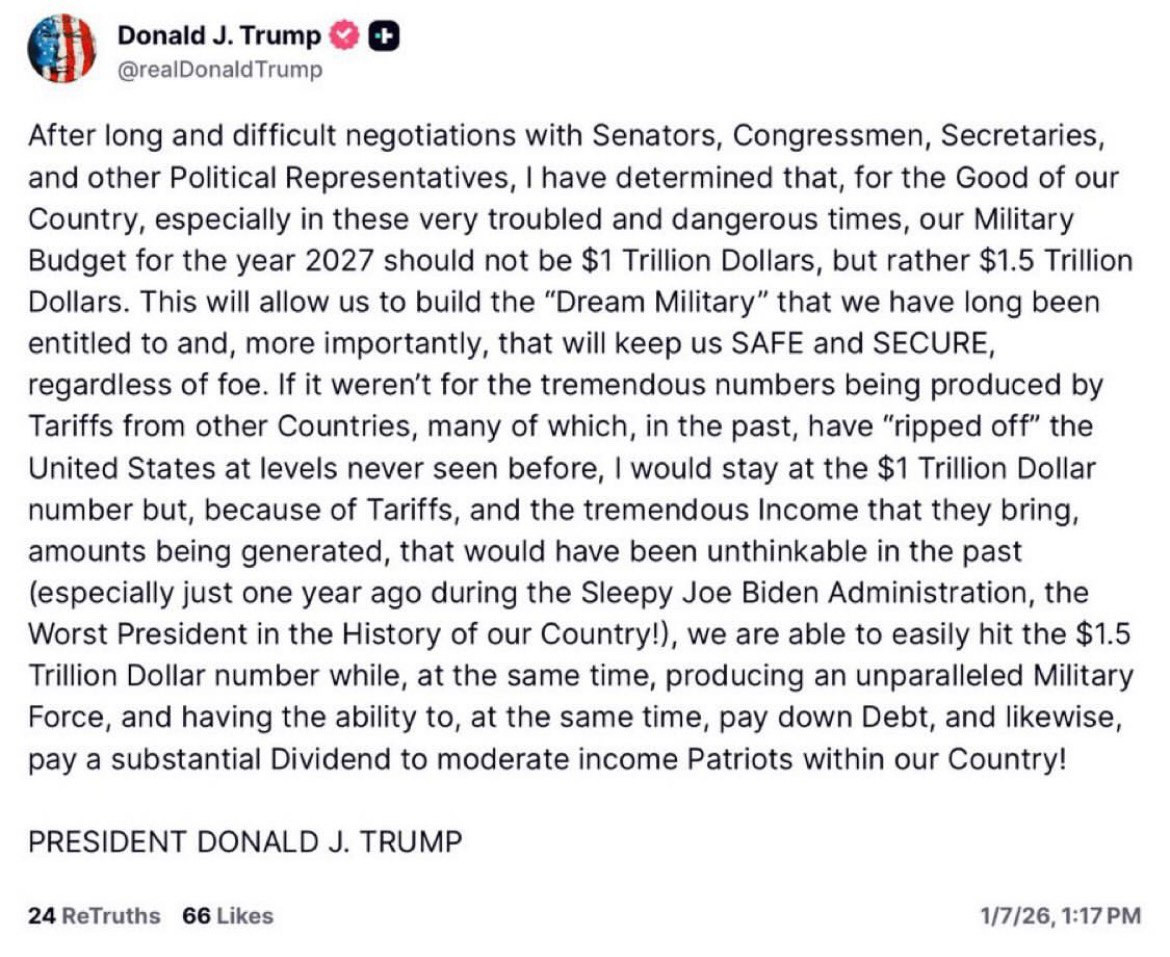
Task: View the 66 Likes list
Action: click(x=228, y=915)
